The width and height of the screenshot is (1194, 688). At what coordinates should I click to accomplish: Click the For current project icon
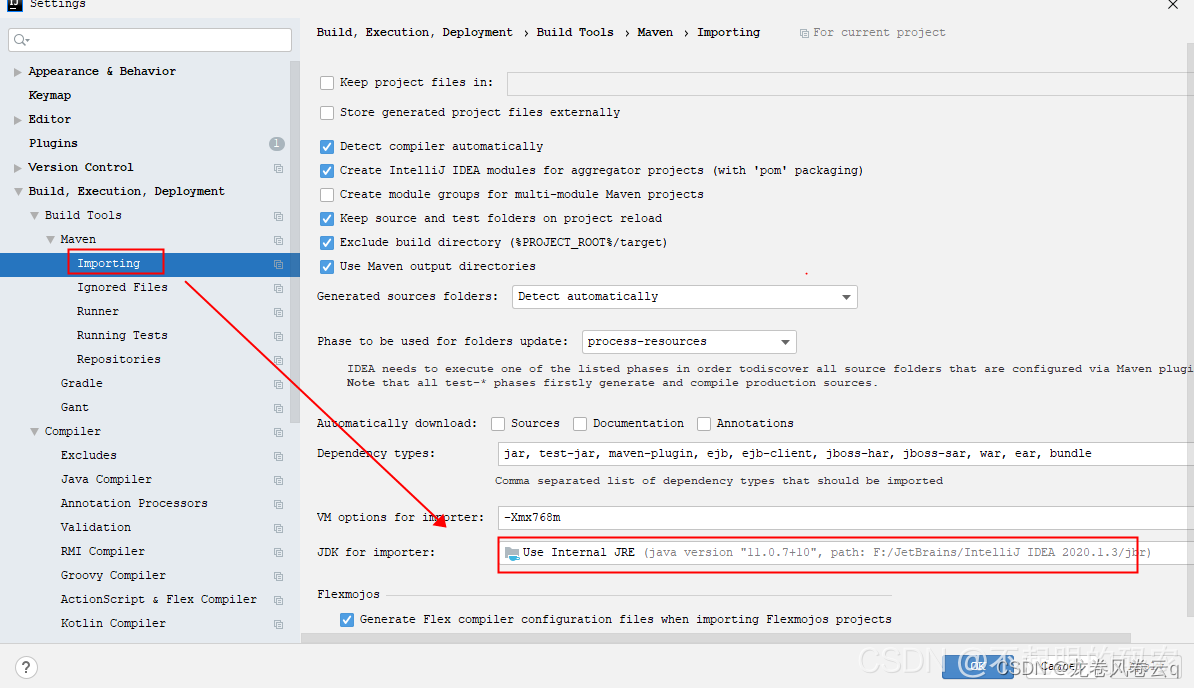804,33
